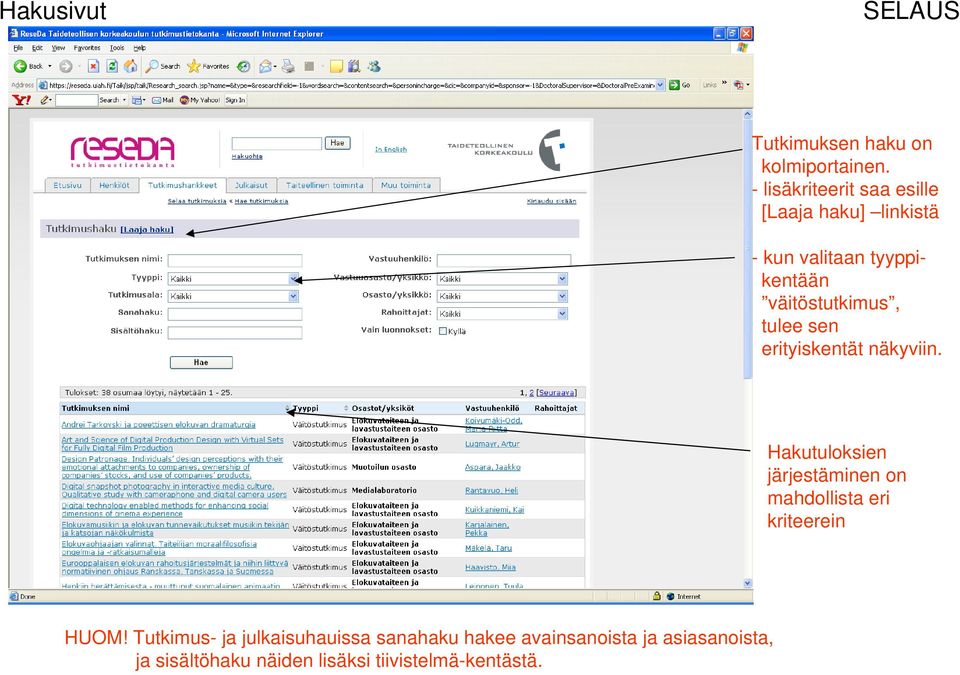Image resolution: width=960 pixels, height=675 pixels.
Task: Open the Tyyppi dropdown
Action: click(294, 279)
